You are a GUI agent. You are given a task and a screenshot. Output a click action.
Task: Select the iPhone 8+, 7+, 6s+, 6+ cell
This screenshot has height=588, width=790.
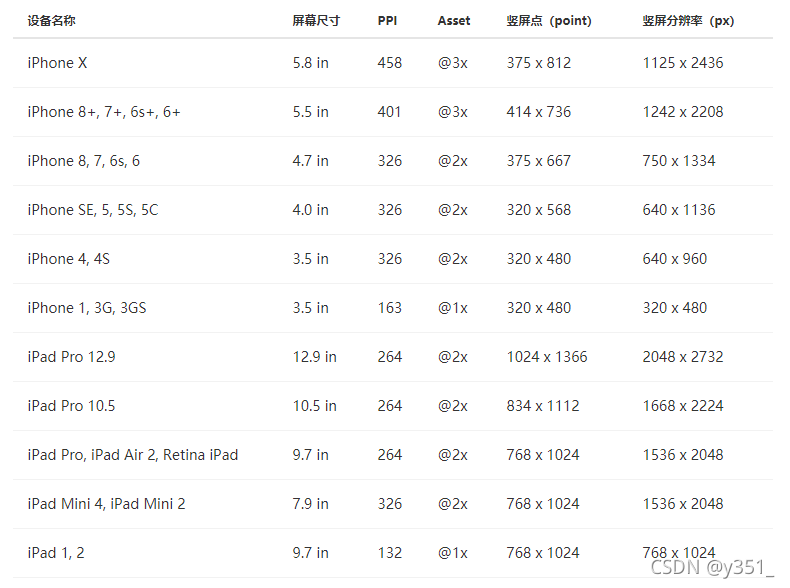[x=104, y=112]
